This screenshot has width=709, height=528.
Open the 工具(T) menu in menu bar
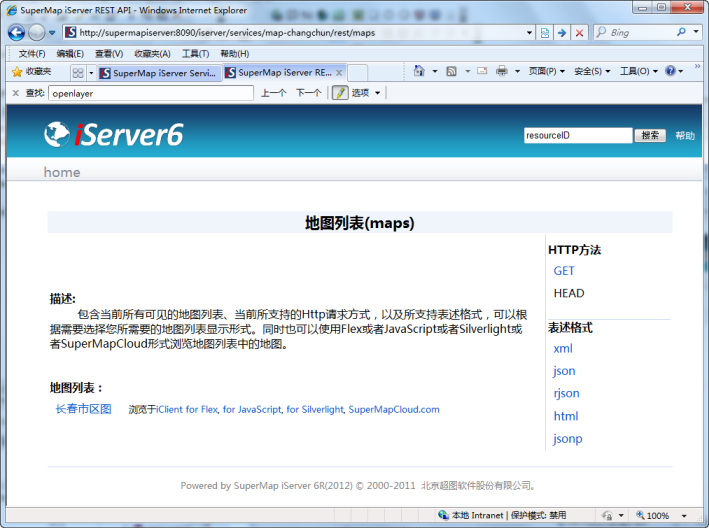(x=195, y=54)
